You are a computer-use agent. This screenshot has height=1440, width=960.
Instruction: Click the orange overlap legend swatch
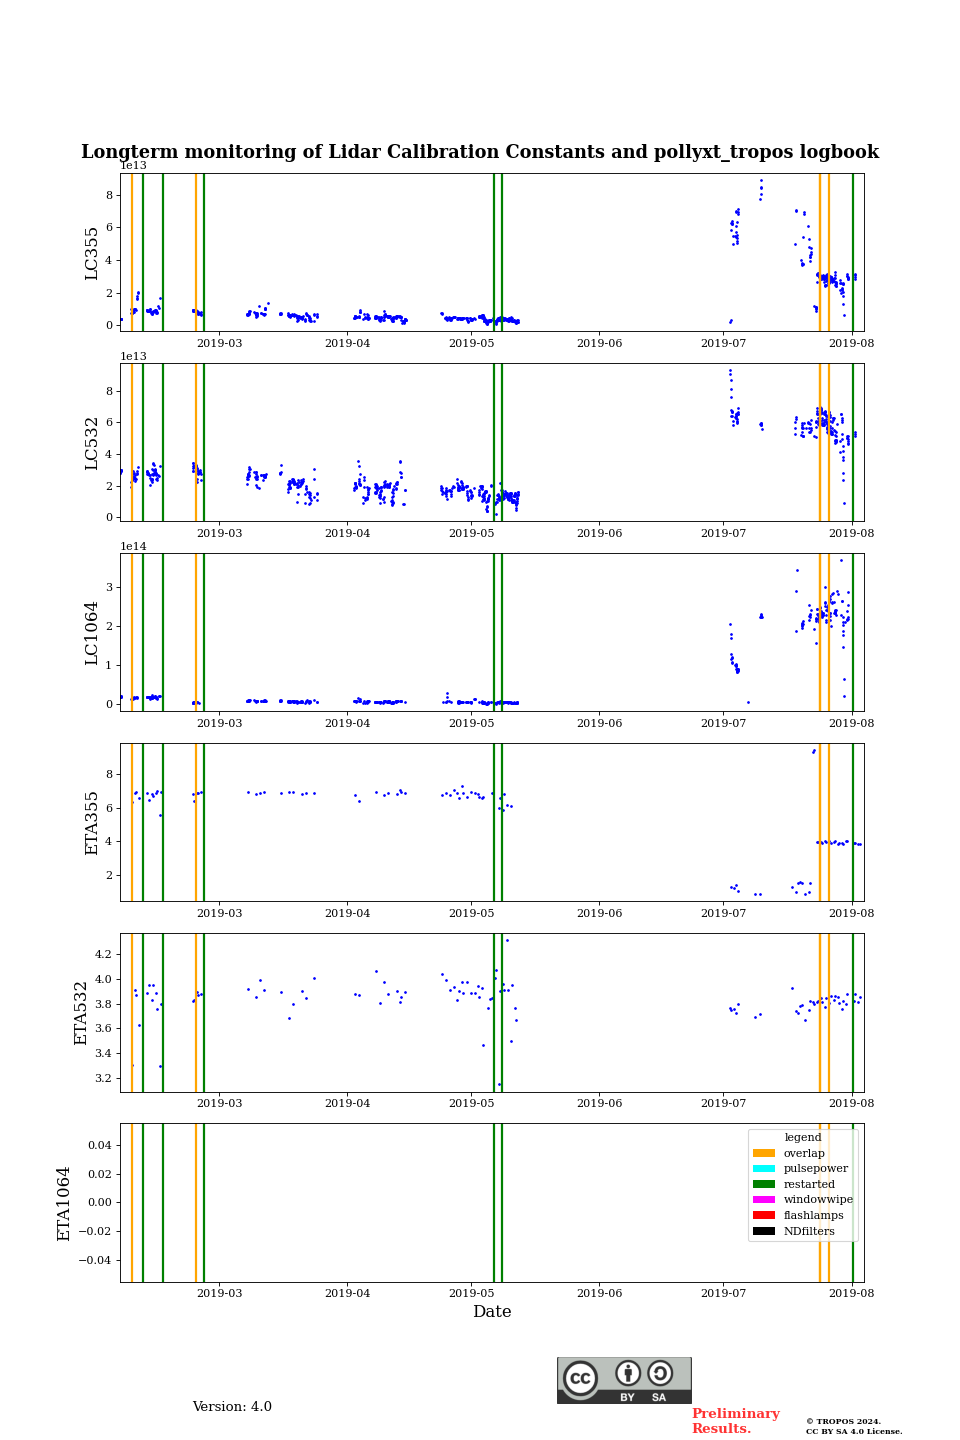764,1153
